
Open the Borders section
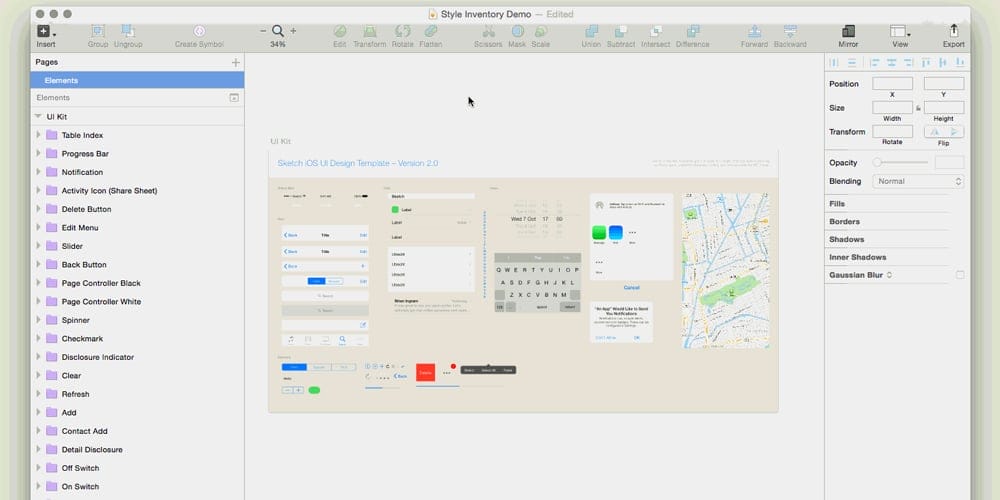point(844,221)
